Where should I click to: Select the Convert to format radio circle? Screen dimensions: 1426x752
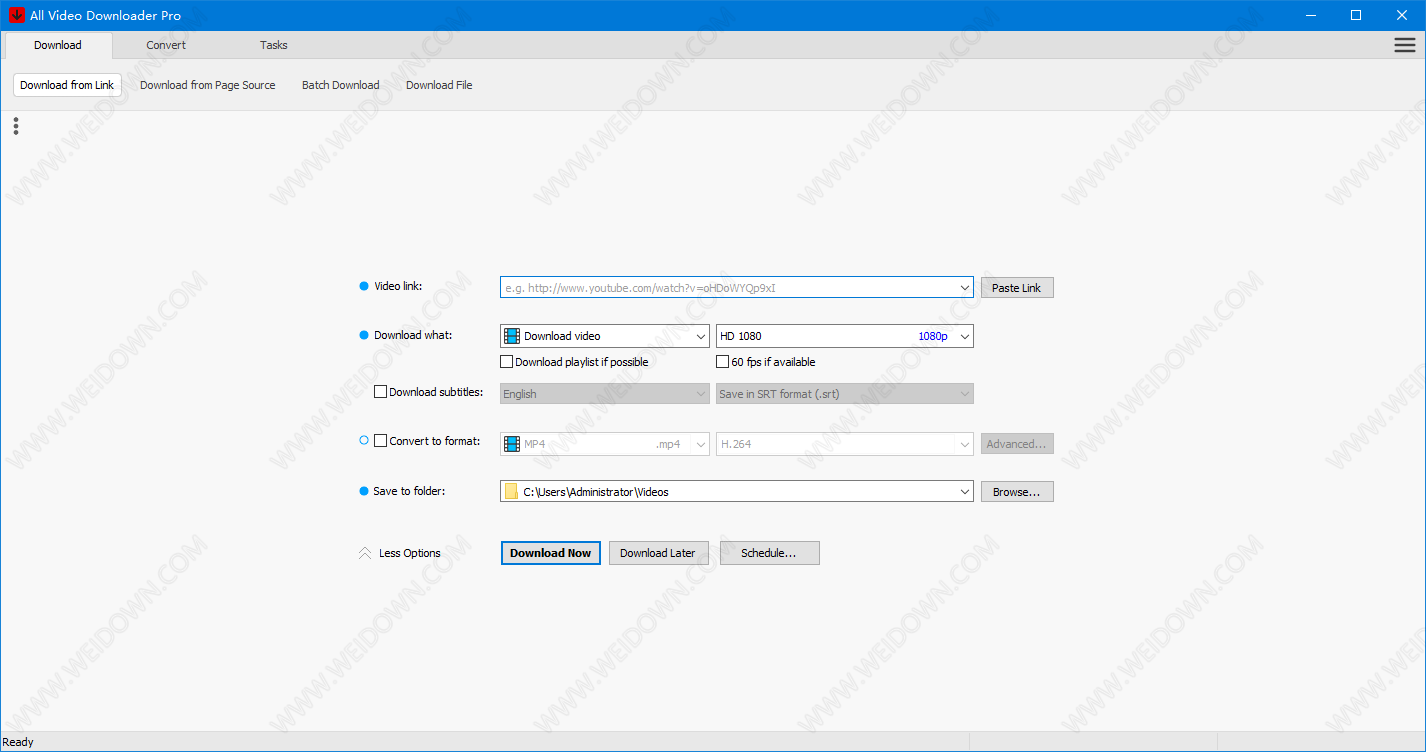click(364, 440)
